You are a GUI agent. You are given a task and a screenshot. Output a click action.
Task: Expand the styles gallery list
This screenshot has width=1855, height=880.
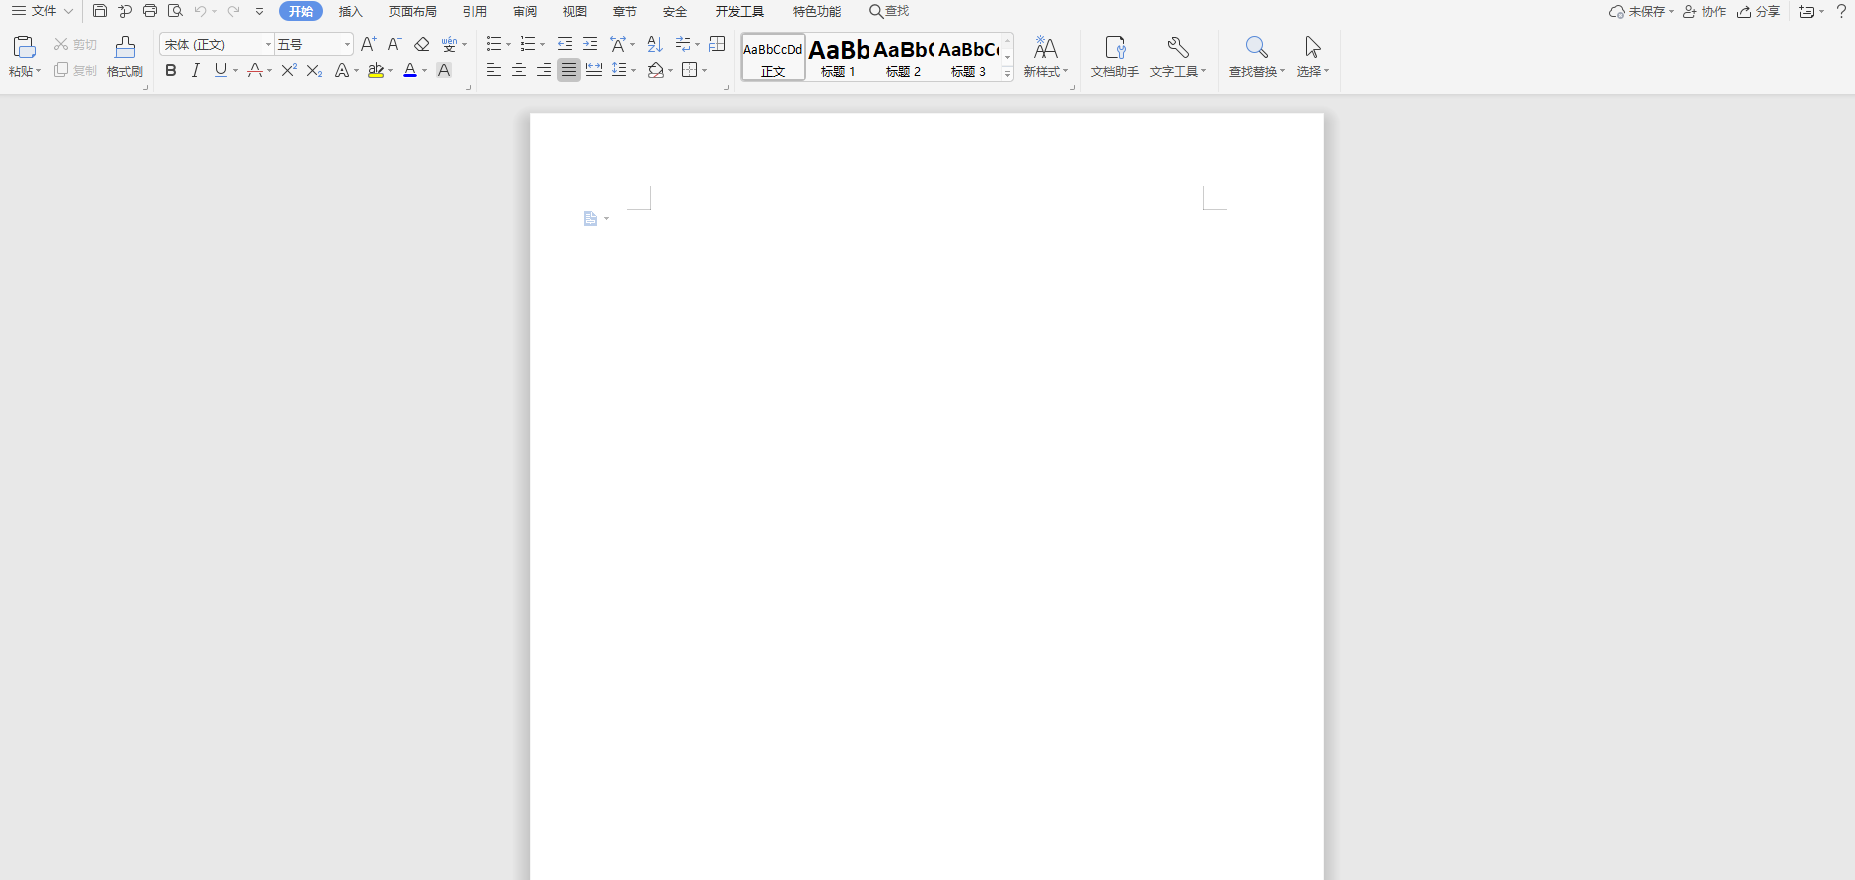pos(1007,74)
